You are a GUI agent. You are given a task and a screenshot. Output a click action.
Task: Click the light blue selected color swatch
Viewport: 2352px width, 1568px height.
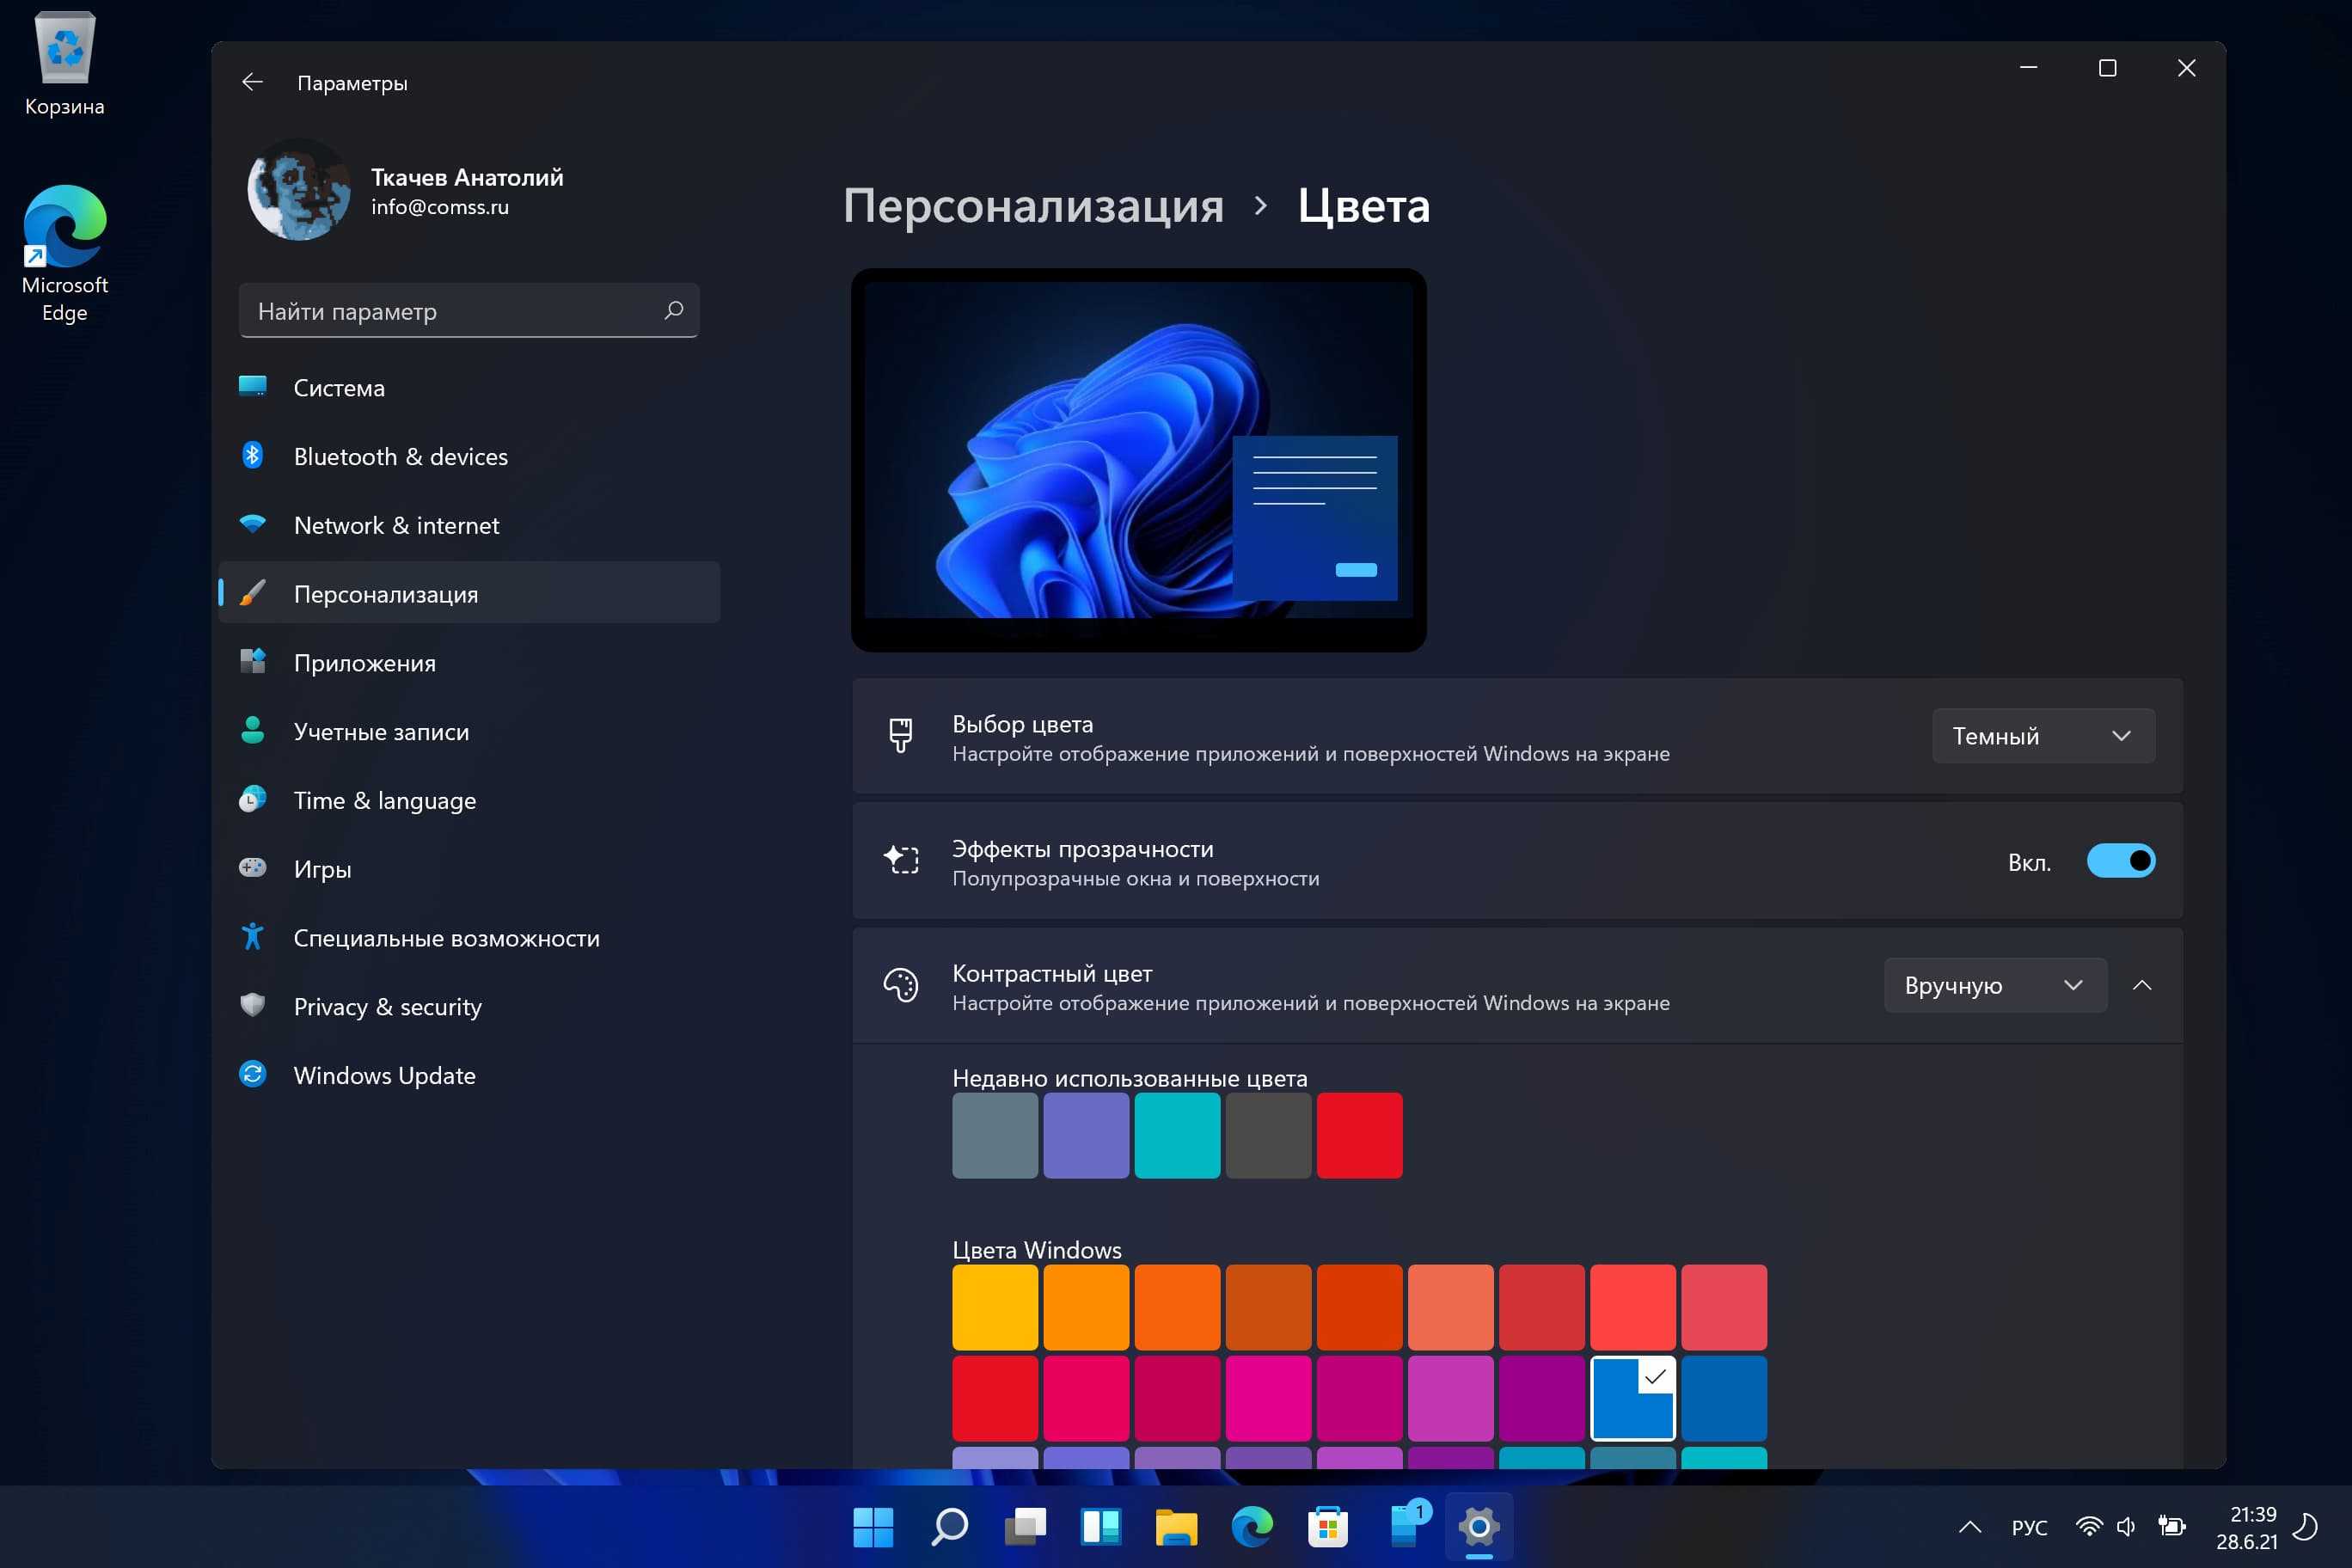pos(1631,1394)
